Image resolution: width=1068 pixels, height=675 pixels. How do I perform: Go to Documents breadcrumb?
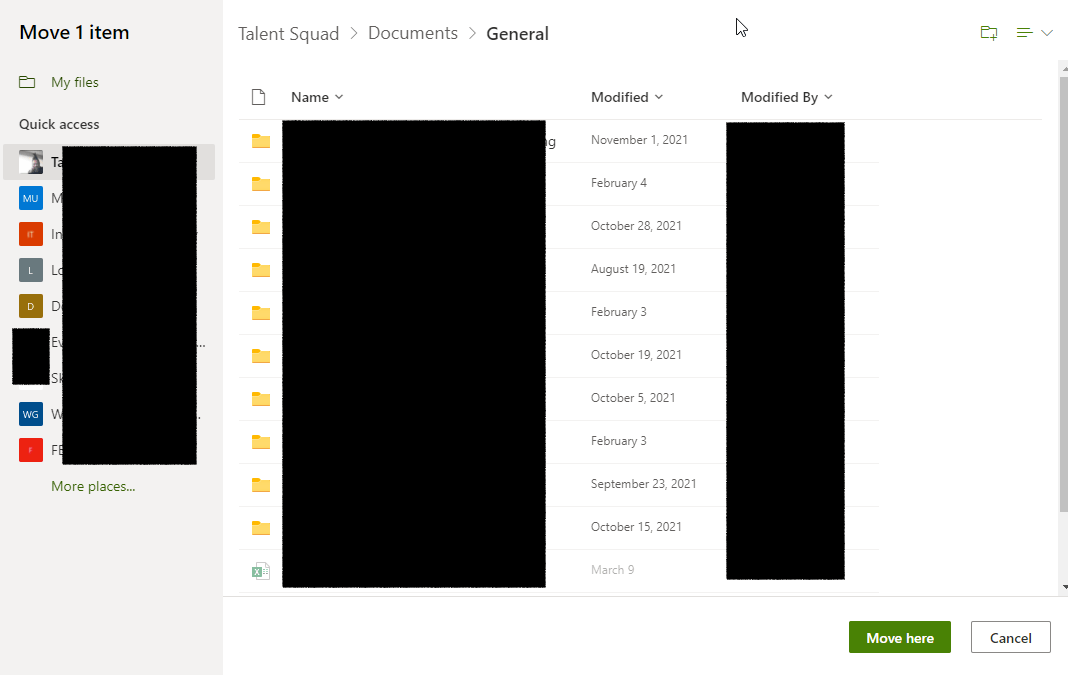tap(413, 33)
